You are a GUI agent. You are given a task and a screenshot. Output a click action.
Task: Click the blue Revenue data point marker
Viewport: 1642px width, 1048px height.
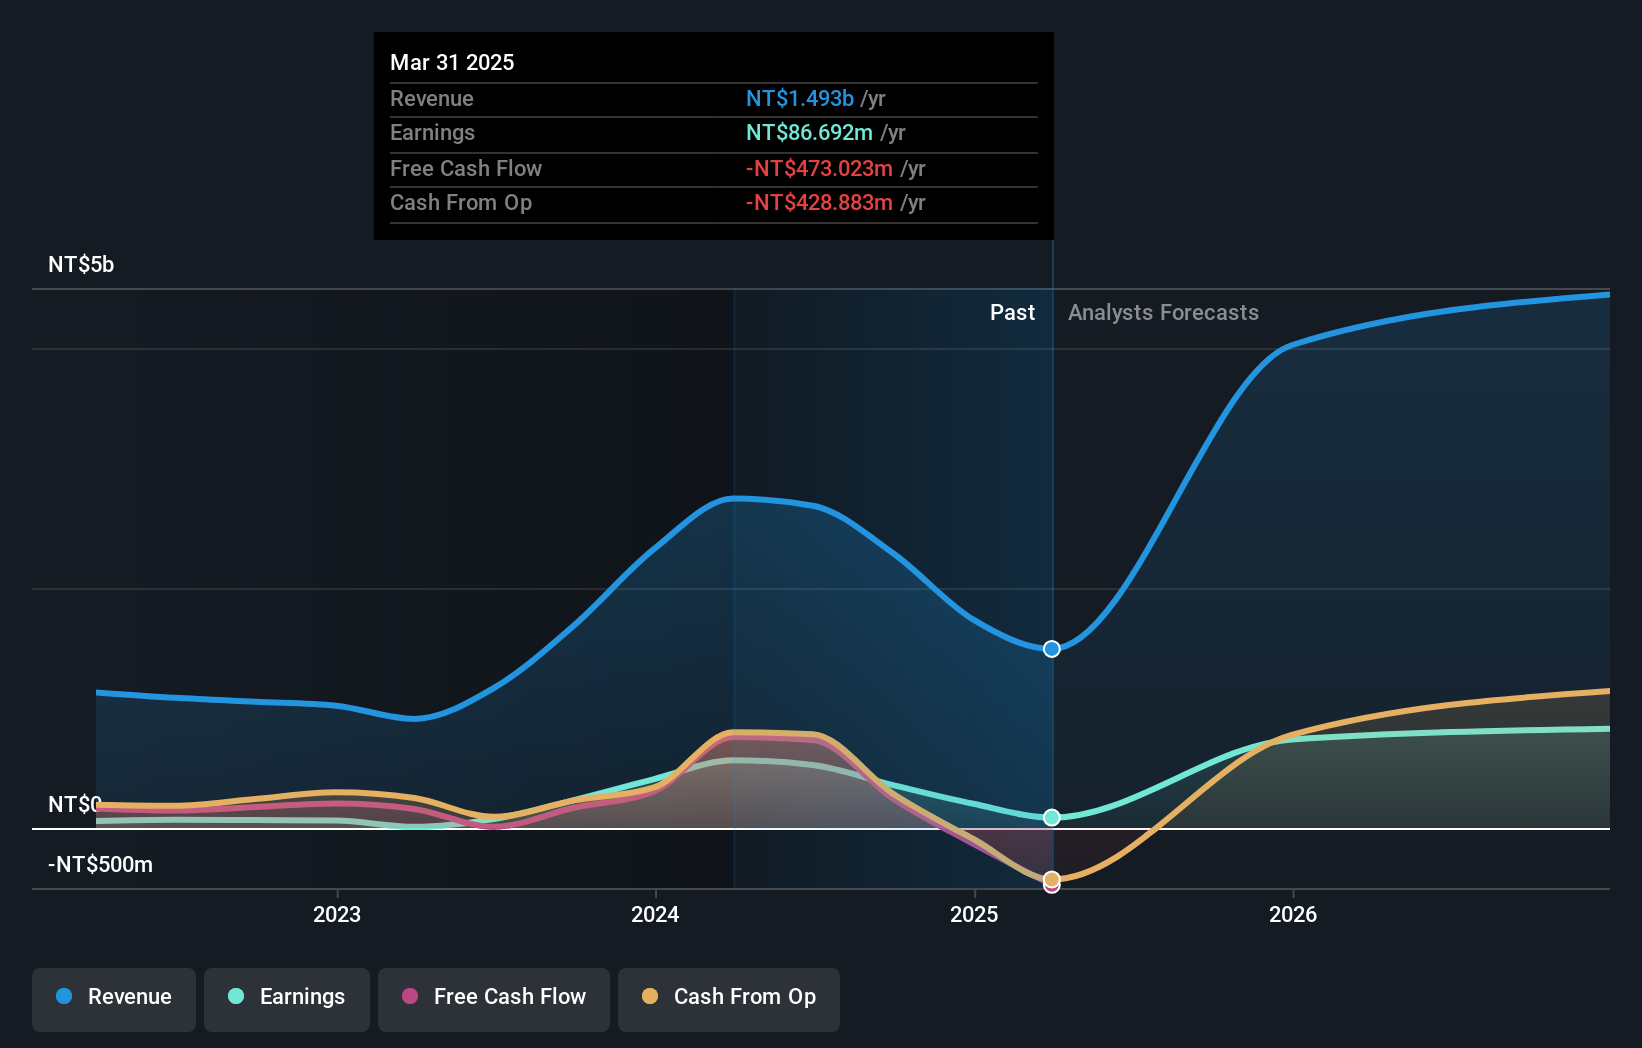(x=1052, y=649)
